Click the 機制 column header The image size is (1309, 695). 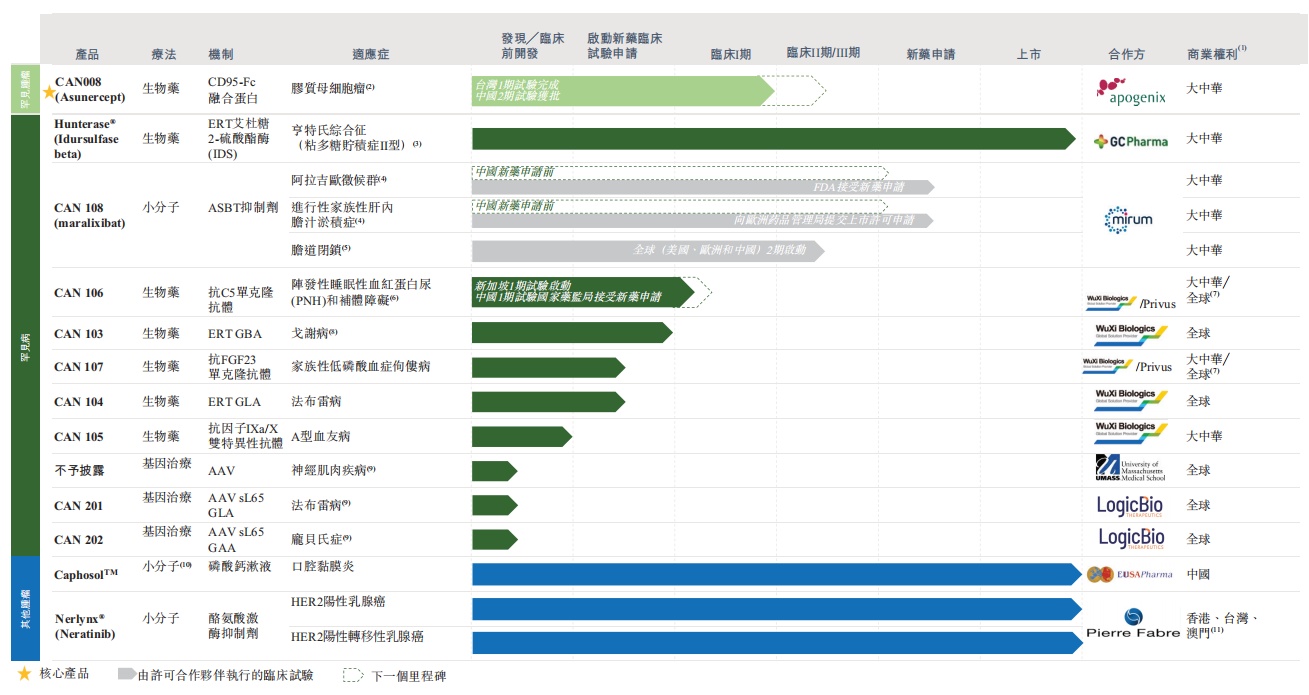221,54
